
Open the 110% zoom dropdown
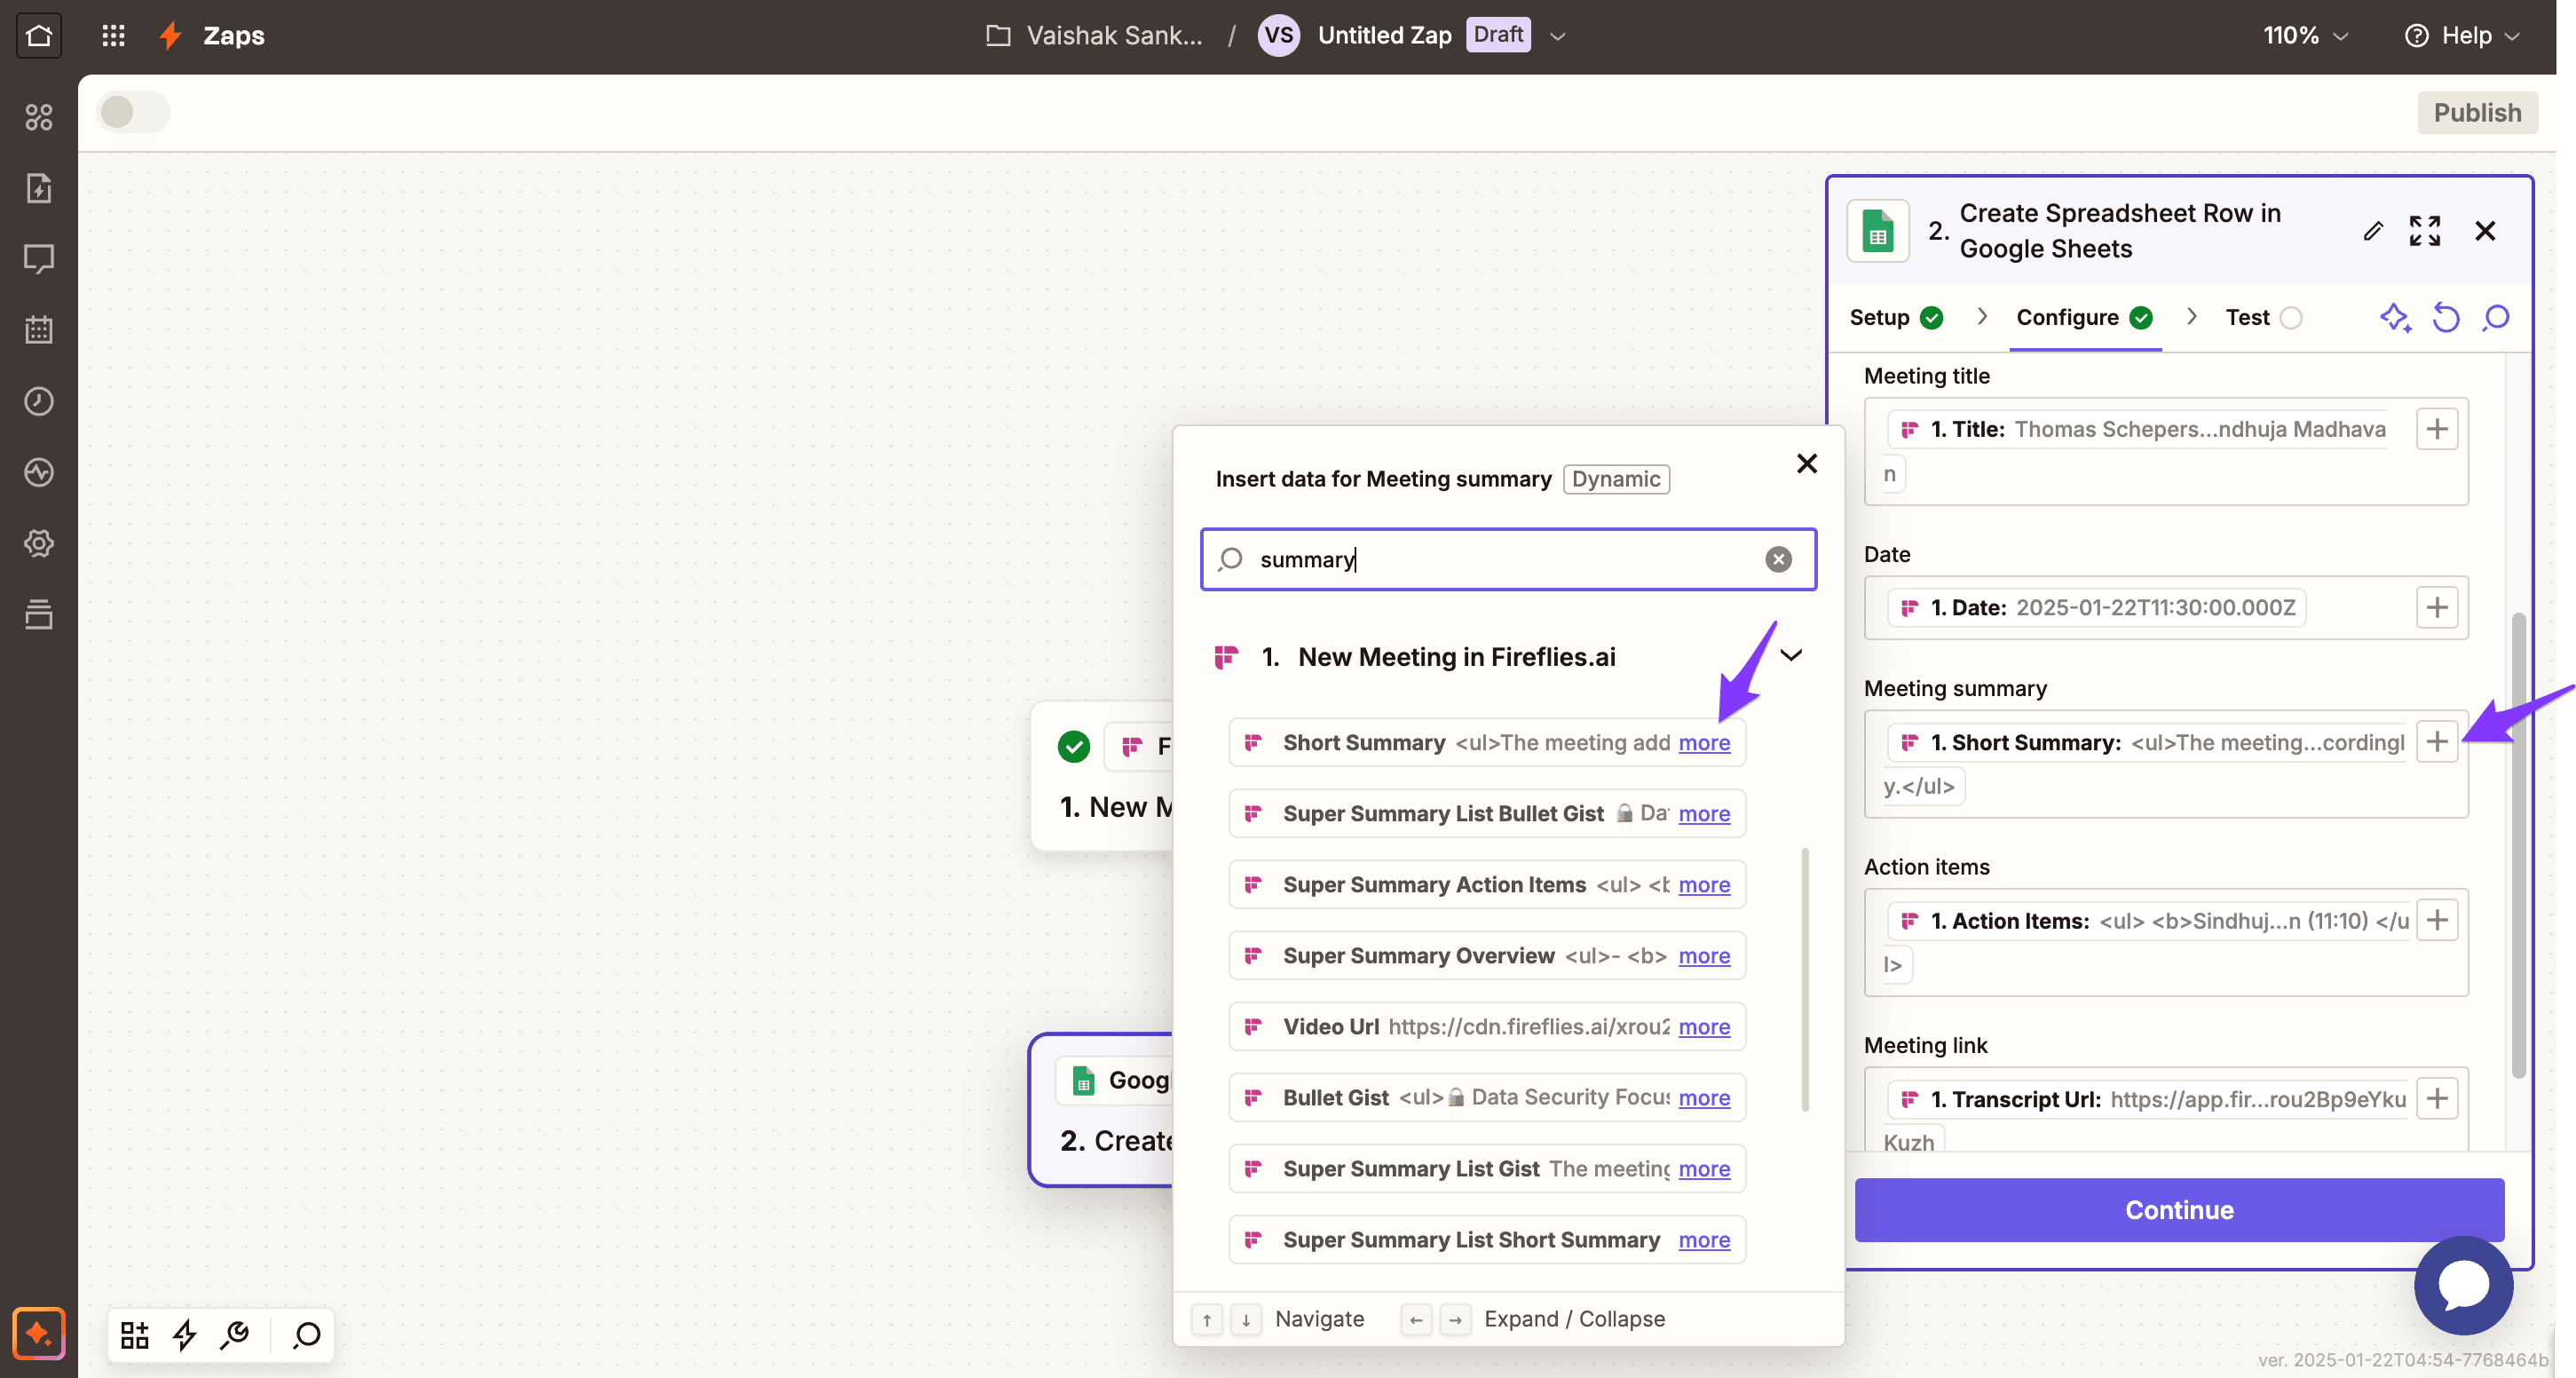point(2305,35)
